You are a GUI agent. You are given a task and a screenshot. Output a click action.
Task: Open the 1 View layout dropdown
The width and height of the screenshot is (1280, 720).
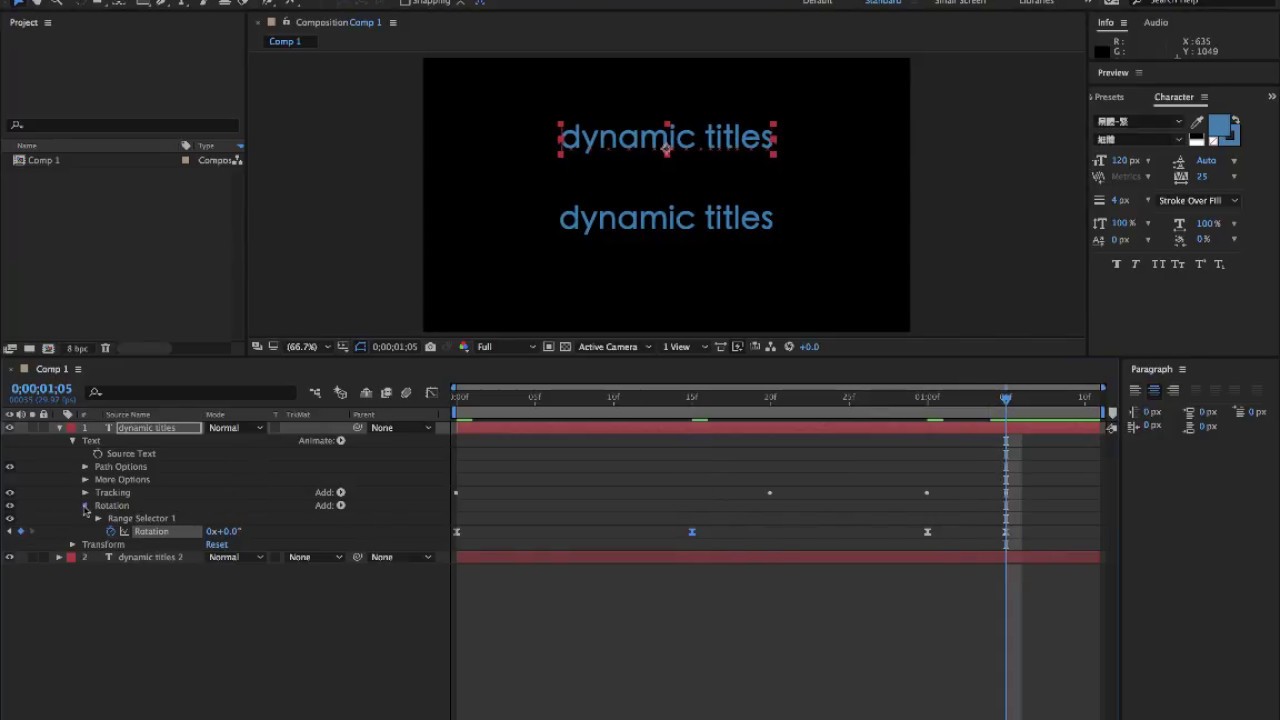click(684, 347)
